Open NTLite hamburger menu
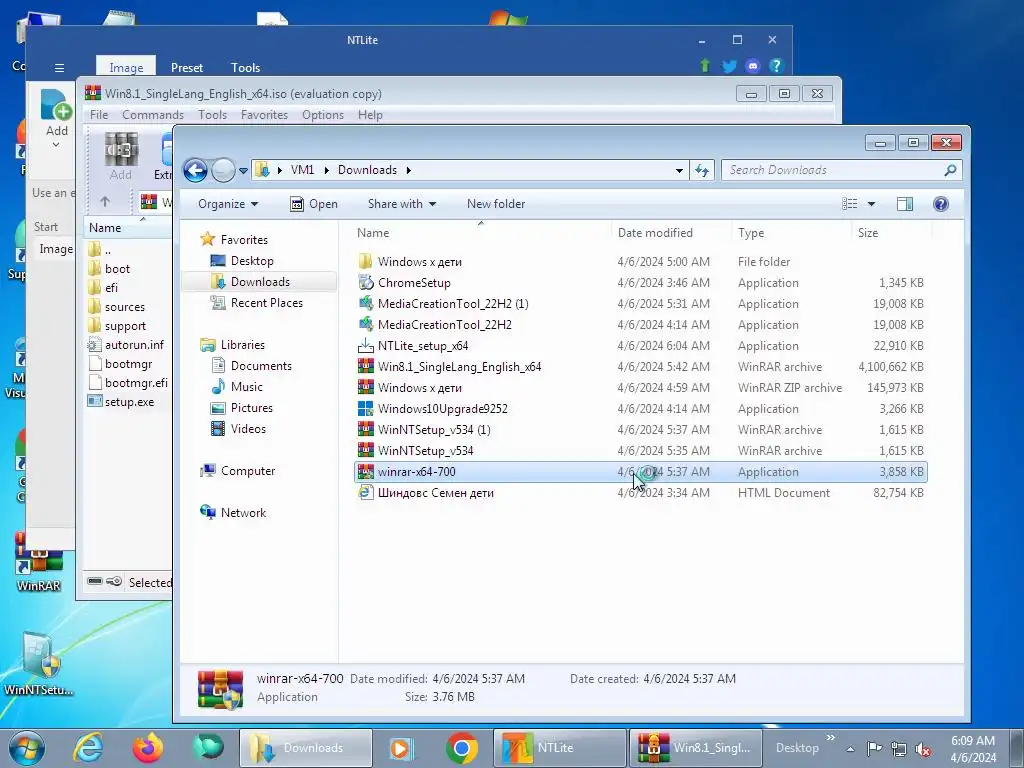Screen dimensions: 1024x768 coord(59,68)
